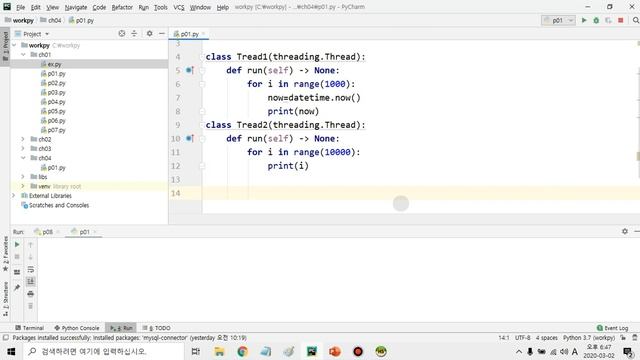The width and height of the screenshot is (640, 360).
Task: Pin the Run tab
Action: [17, 287]
